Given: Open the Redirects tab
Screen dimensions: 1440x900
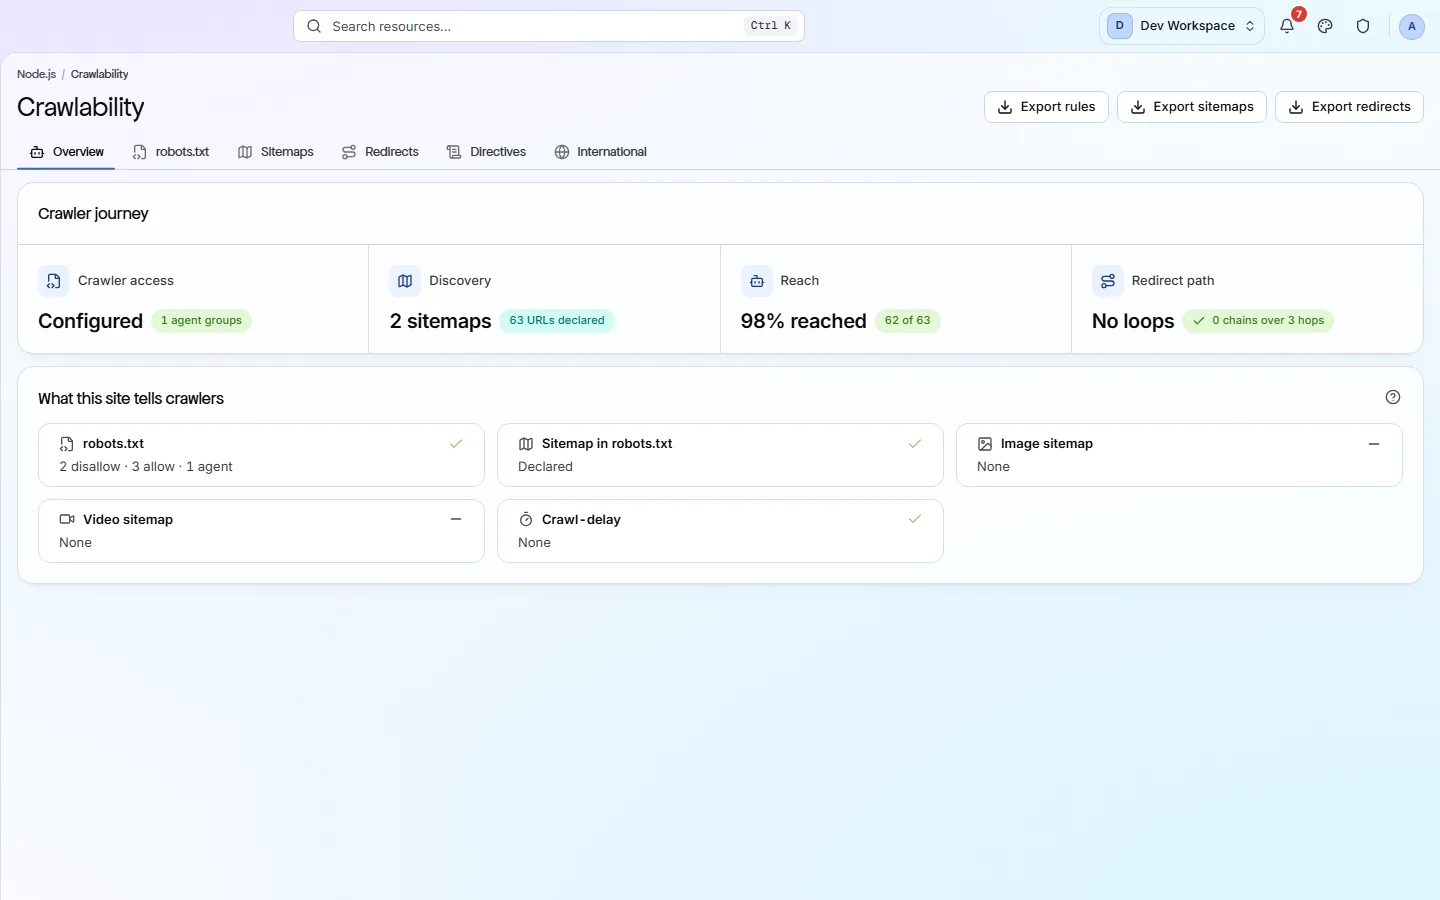Looking at the screenshot, I should pos(380,152).
